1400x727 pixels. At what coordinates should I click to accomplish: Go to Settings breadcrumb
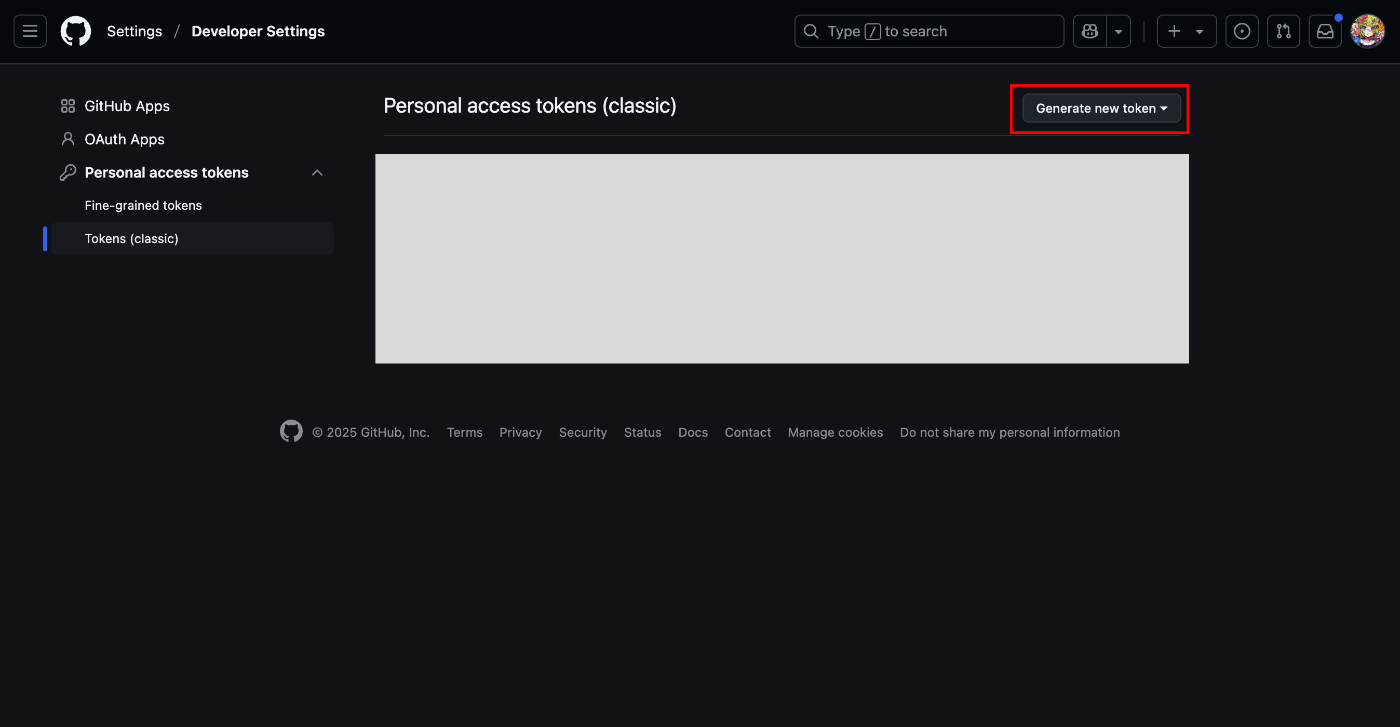[x=134, y=31]
